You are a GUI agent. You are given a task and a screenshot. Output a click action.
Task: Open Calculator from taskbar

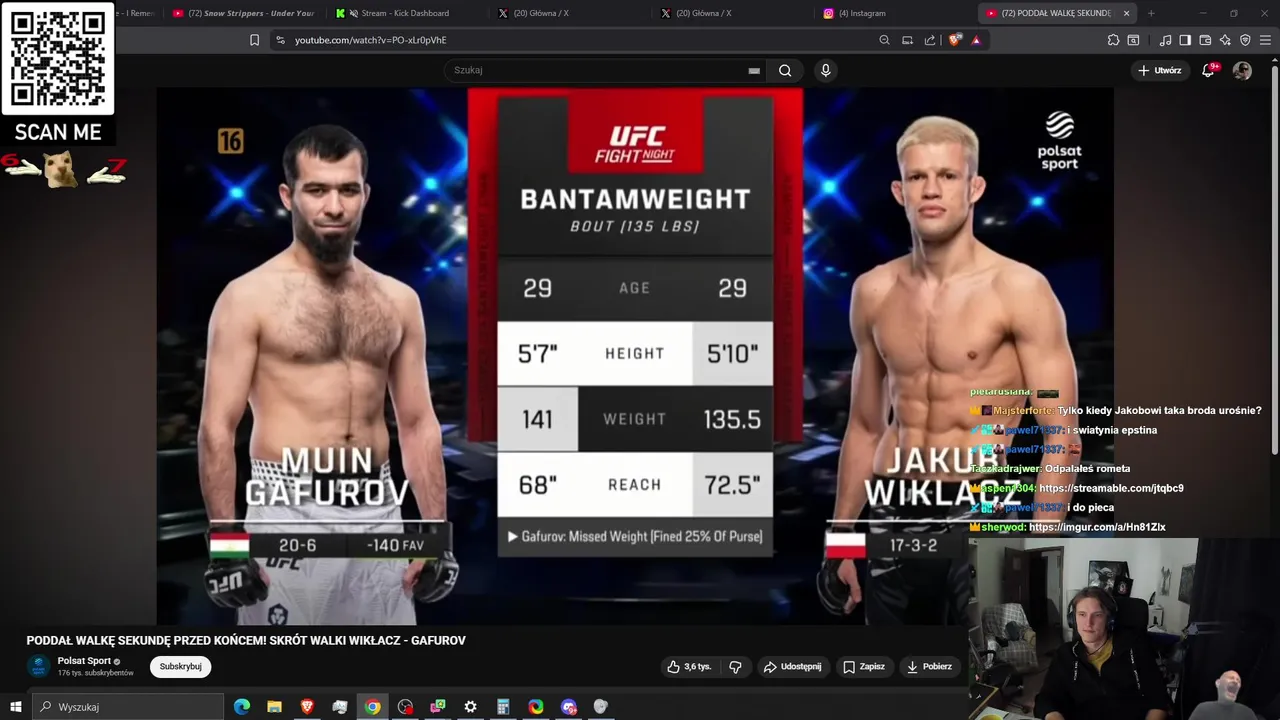[503, 707]
